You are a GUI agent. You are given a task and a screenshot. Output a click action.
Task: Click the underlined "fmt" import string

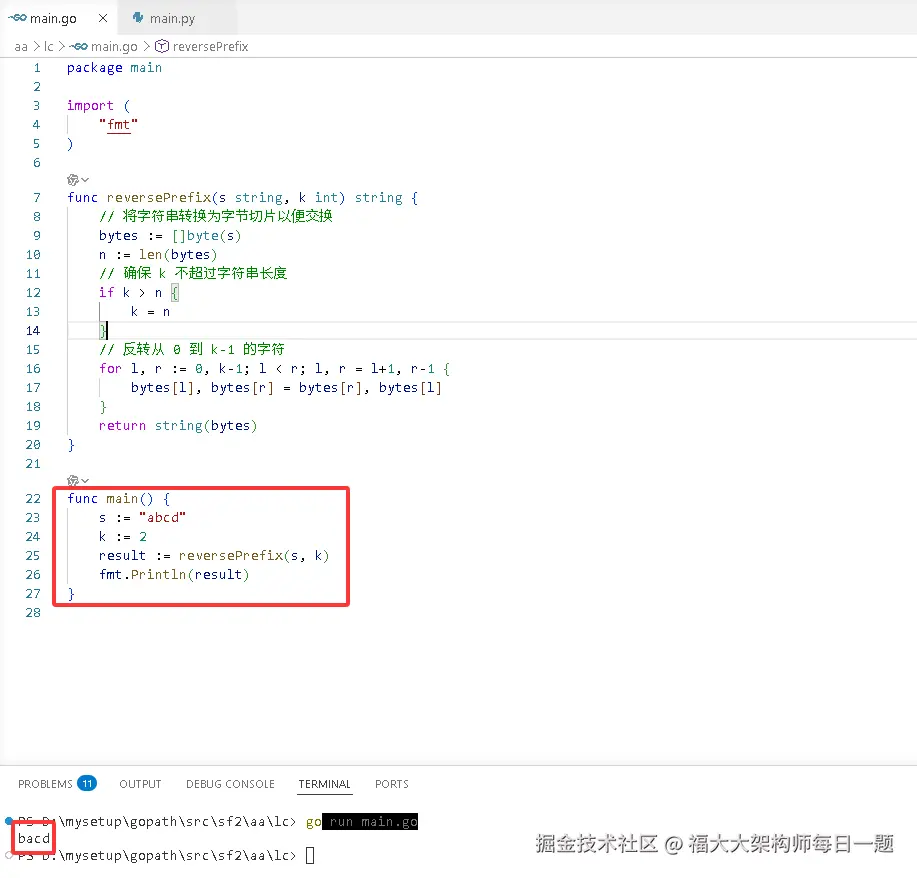(x=119, y=125)
